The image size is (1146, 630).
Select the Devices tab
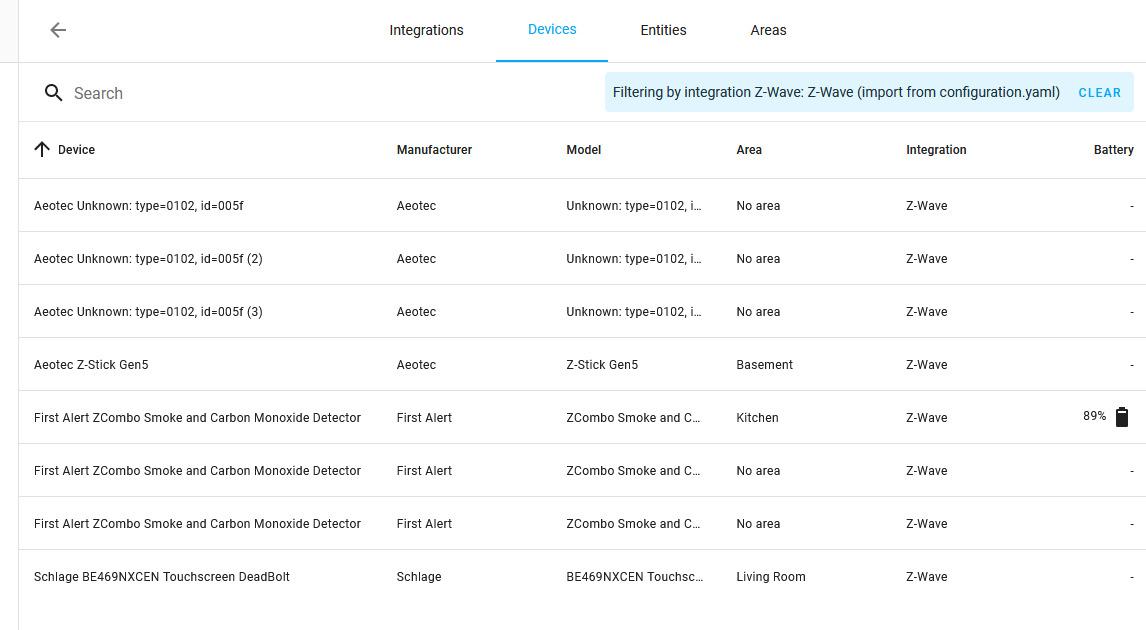(x=552, y=29)
